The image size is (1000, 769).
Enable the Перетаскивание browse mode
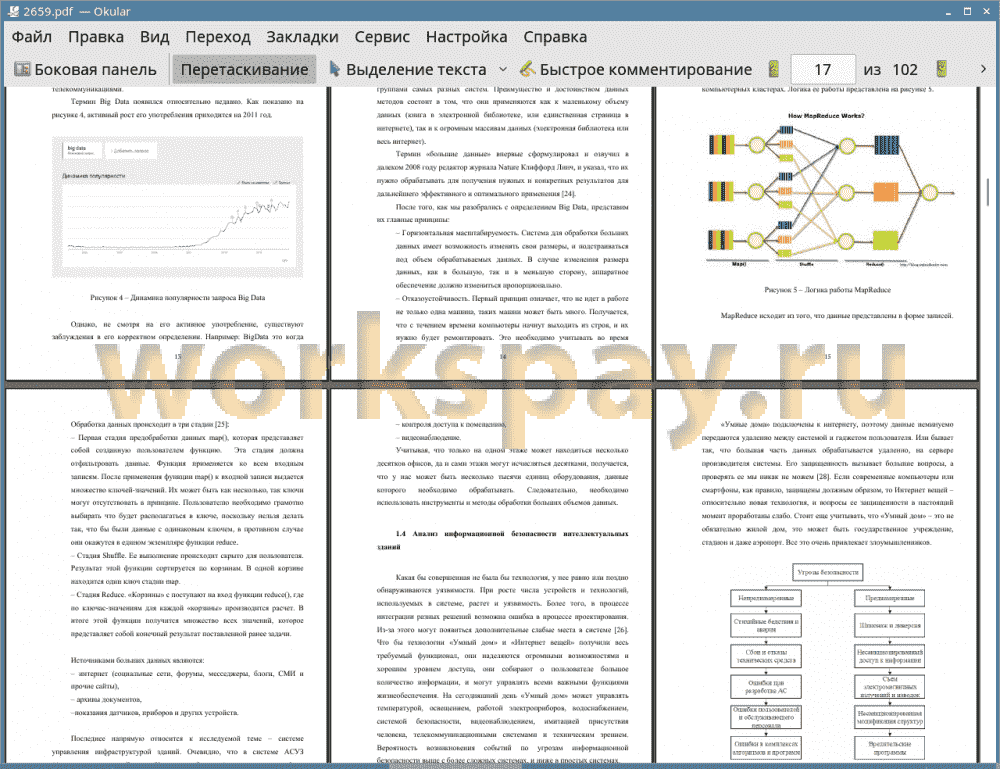pos(244,69)
